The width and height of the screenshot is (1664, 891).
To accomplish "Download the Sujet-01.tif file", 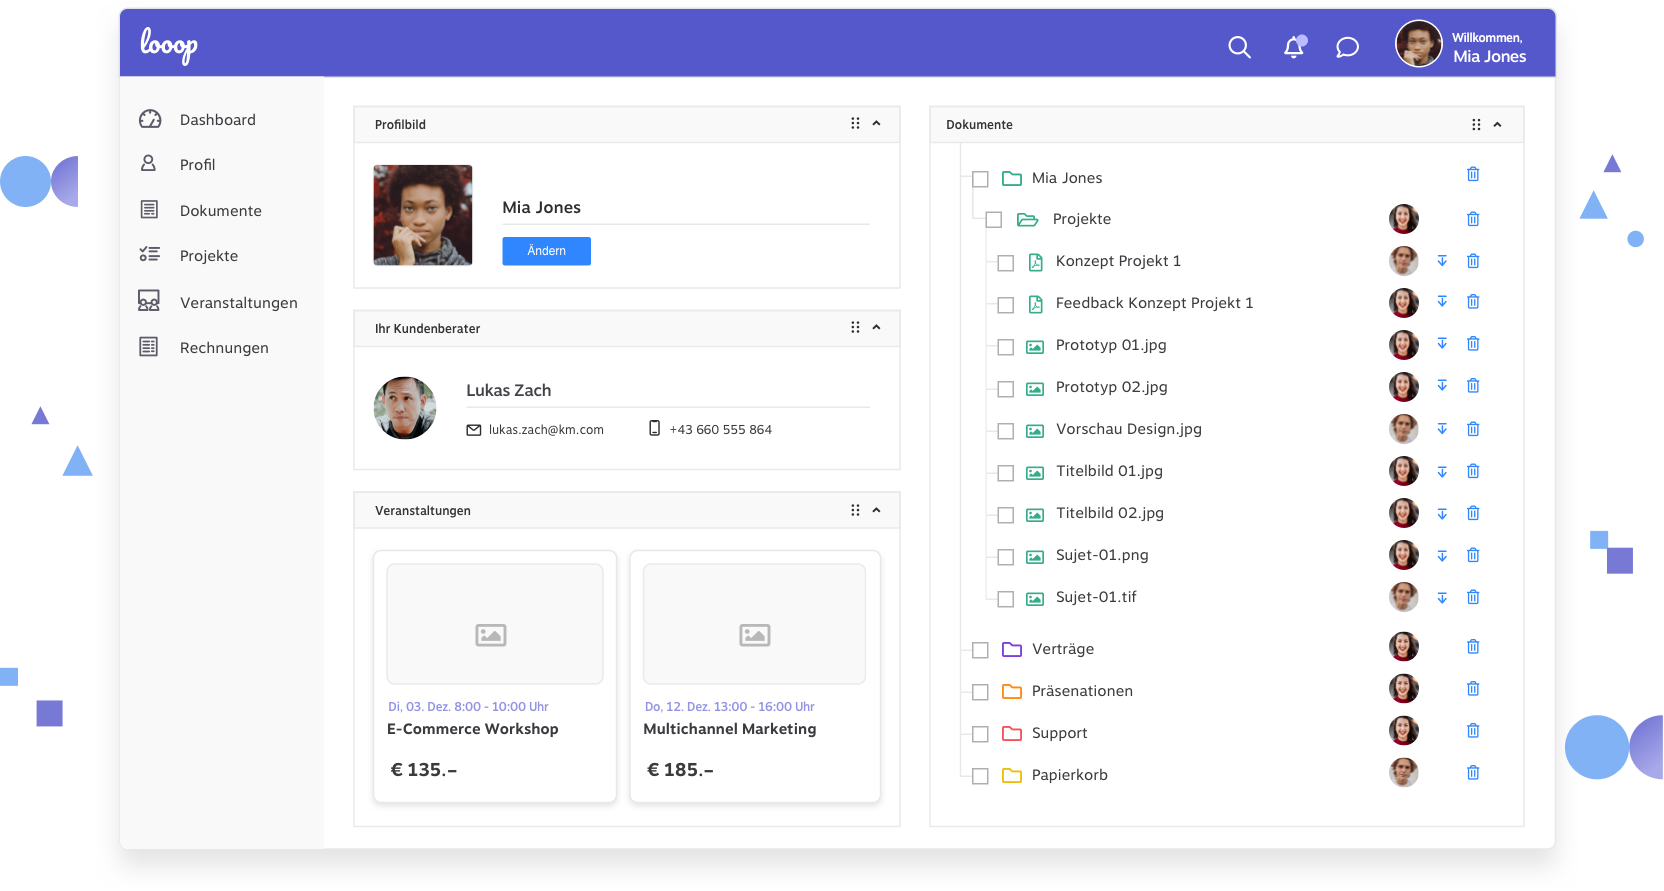I will 1442,598.
